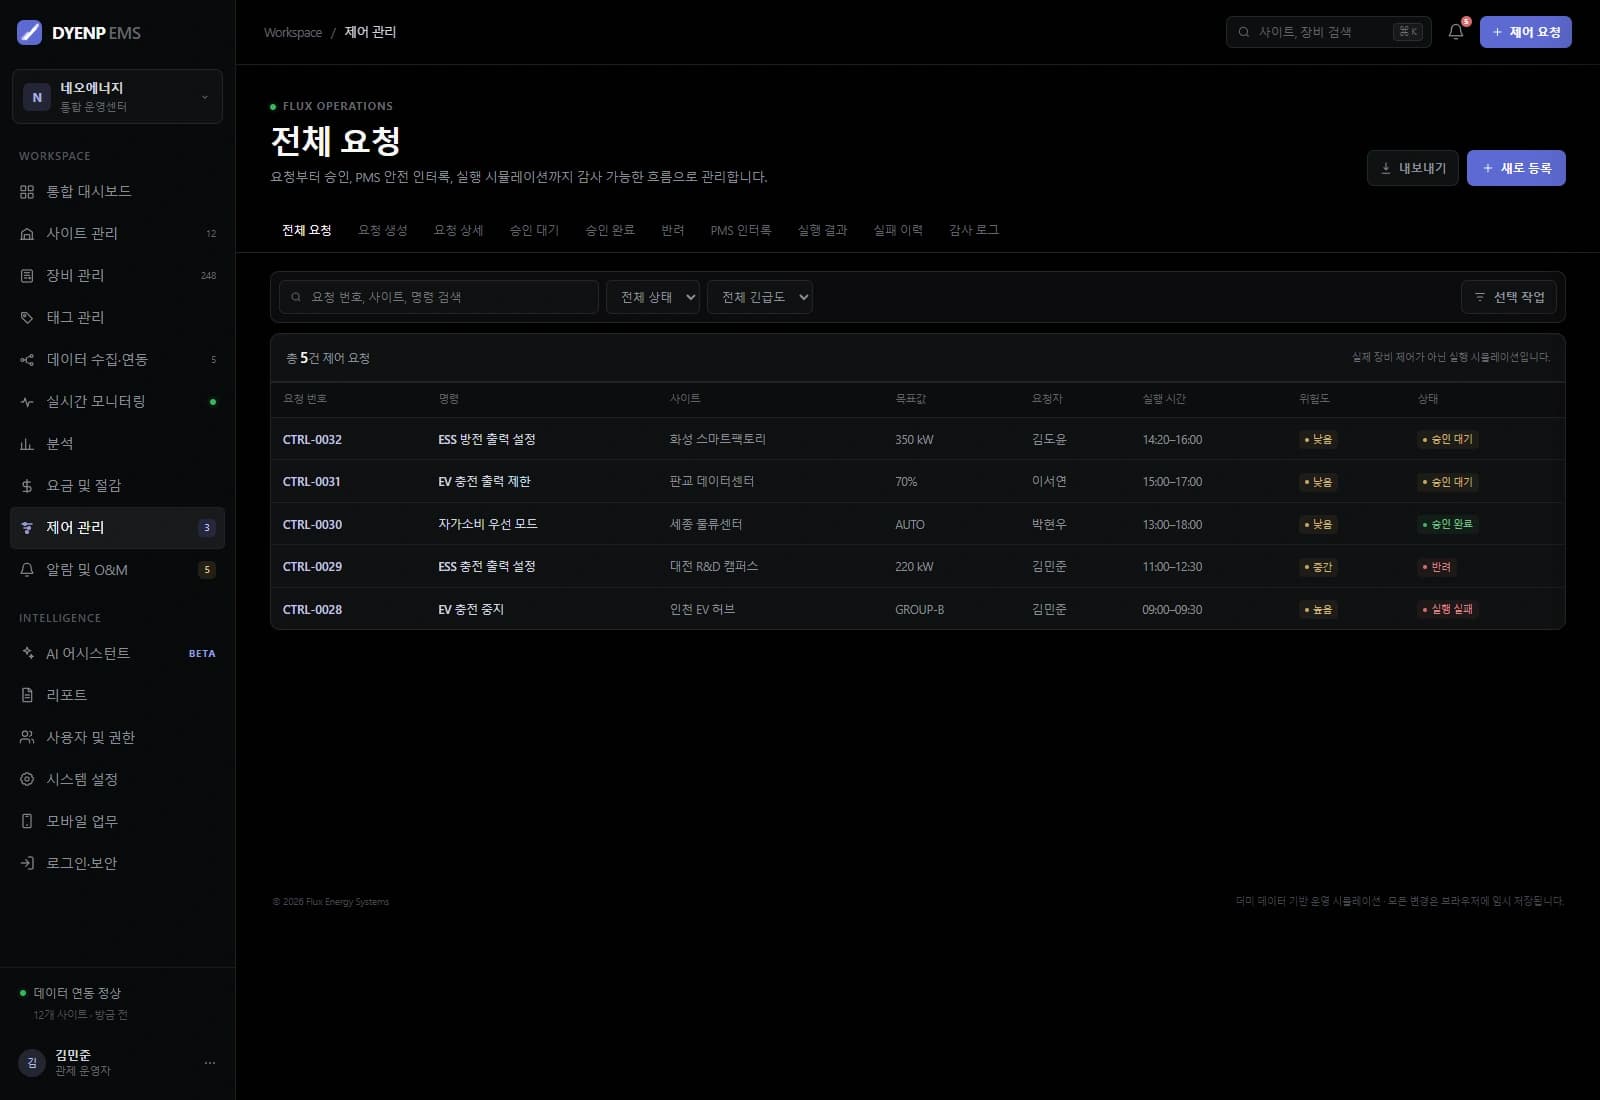
Task: Click the 사이트 관리 house icon
Action: [x=27, y=233]
